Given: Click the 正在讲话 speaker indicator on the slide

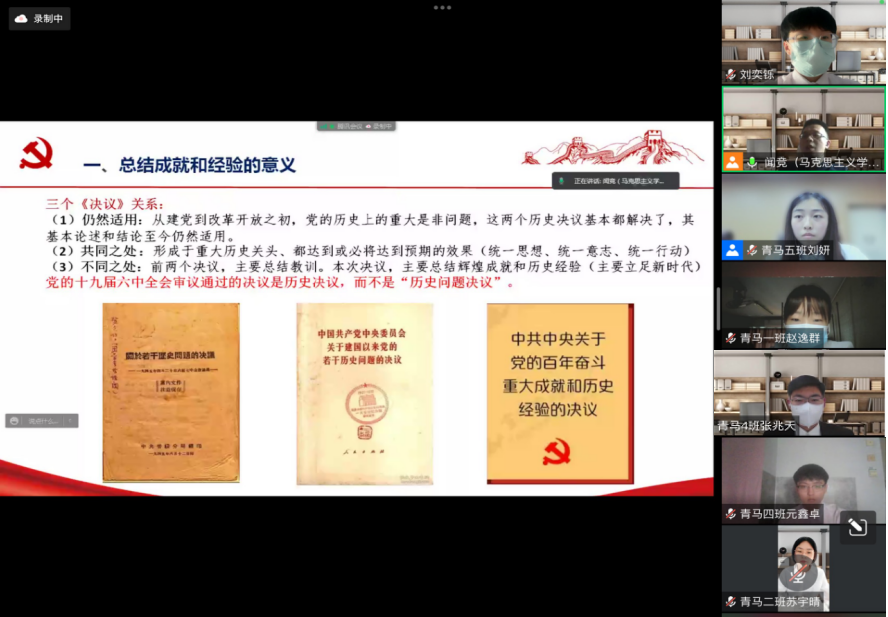Looking at the screenshot, I should click(x=615, y=181).
